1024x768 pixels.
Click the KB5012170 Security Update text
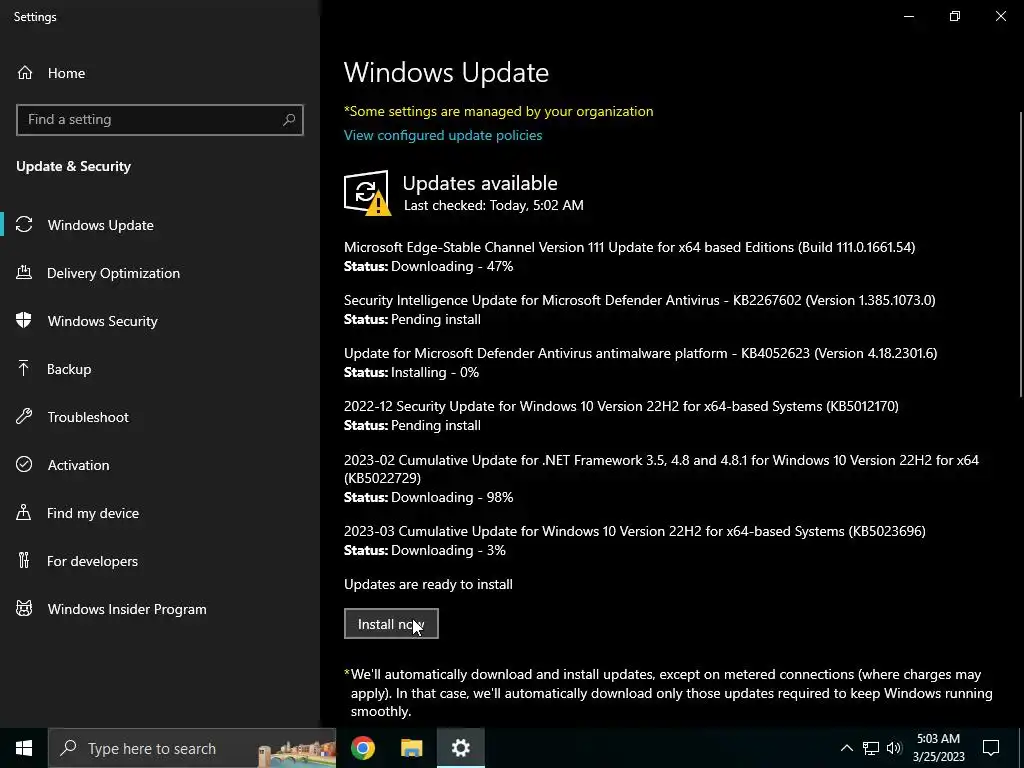621,406
